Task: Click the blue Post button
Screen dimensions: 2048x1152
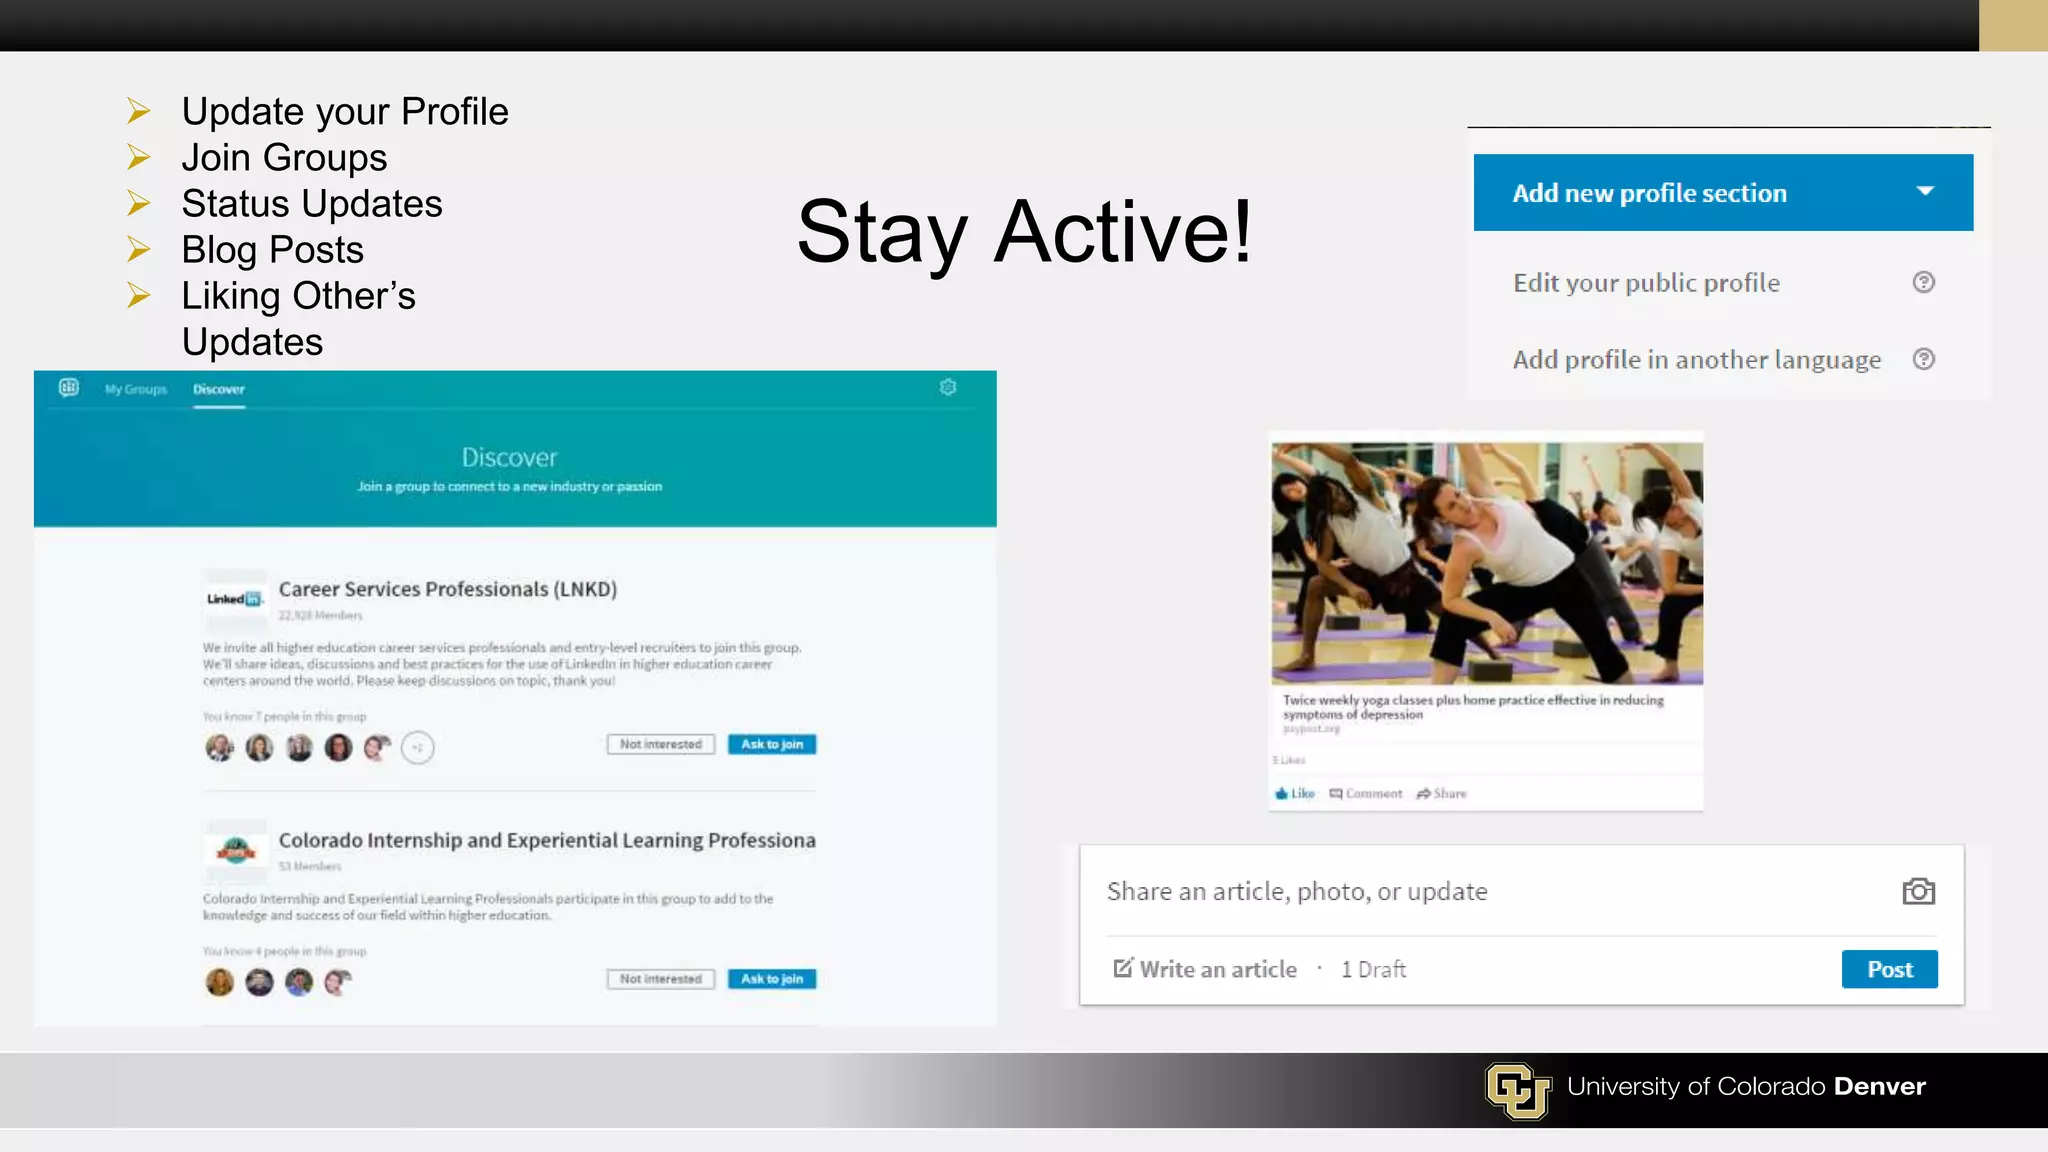Action: (1890, 969)
